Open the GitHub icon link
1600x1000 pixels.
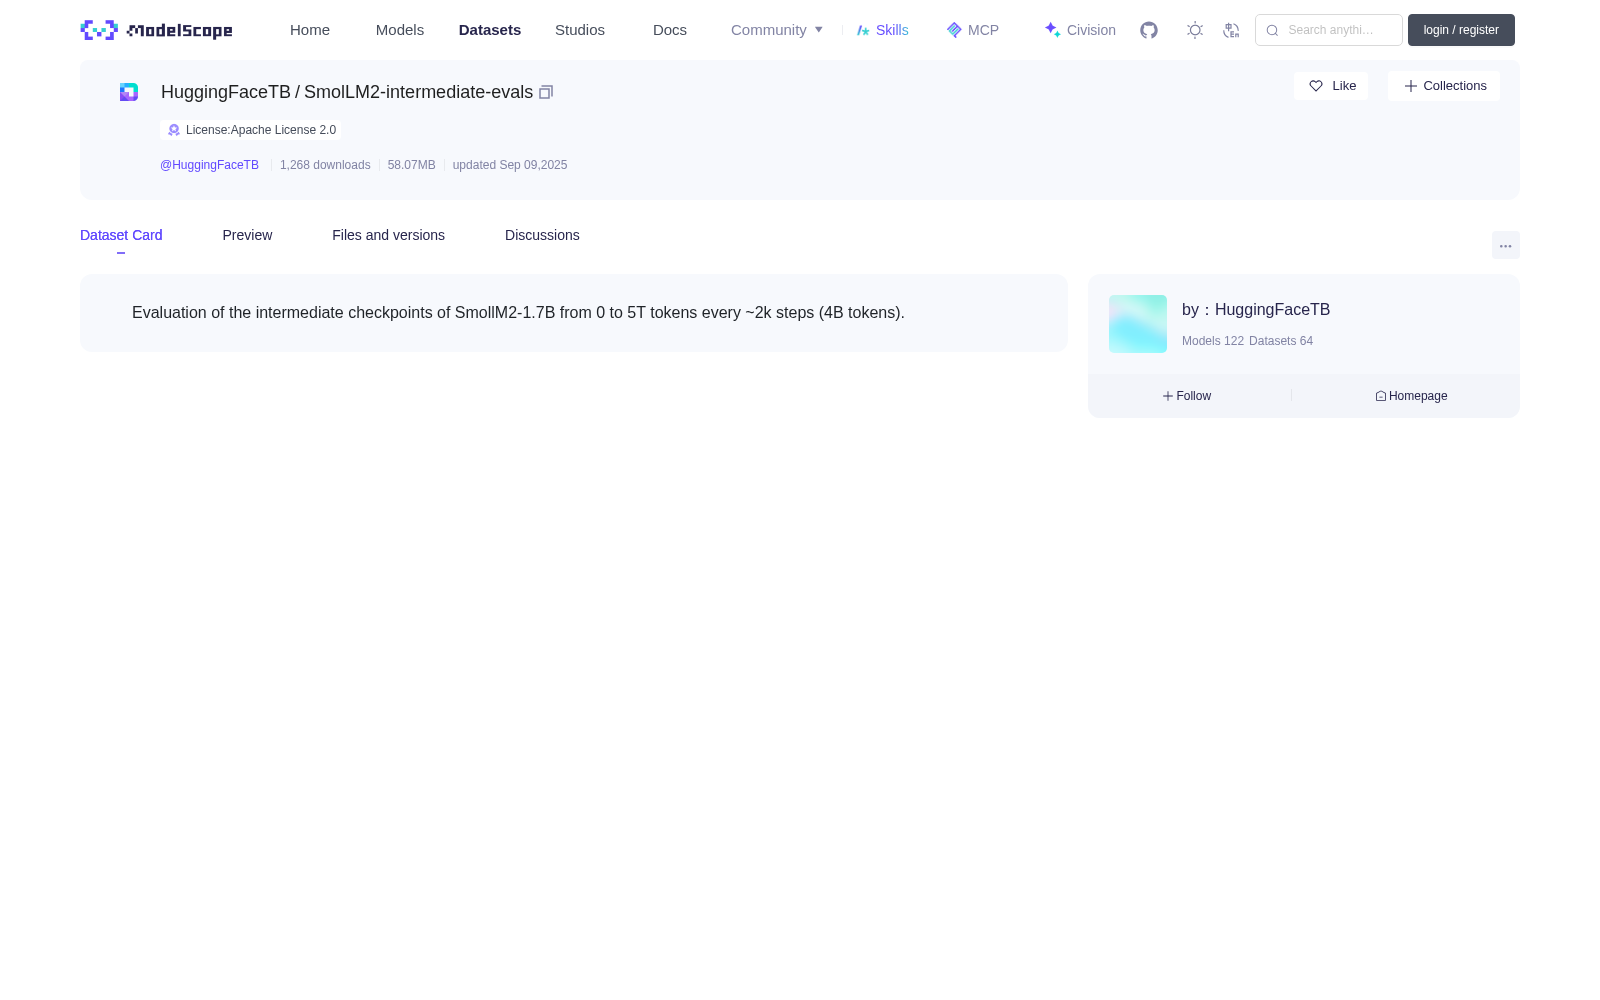pos(1149,30)
